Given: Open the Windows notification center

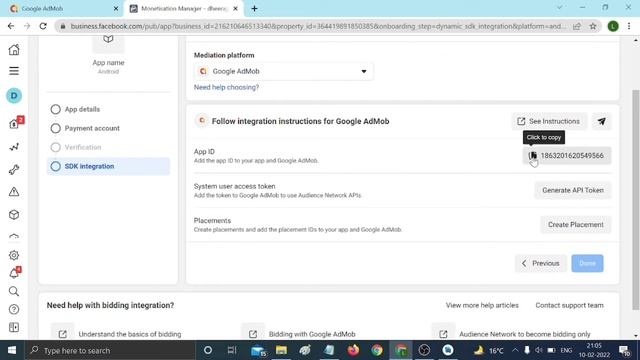Looking at the screenshot, I should (624, 350).
